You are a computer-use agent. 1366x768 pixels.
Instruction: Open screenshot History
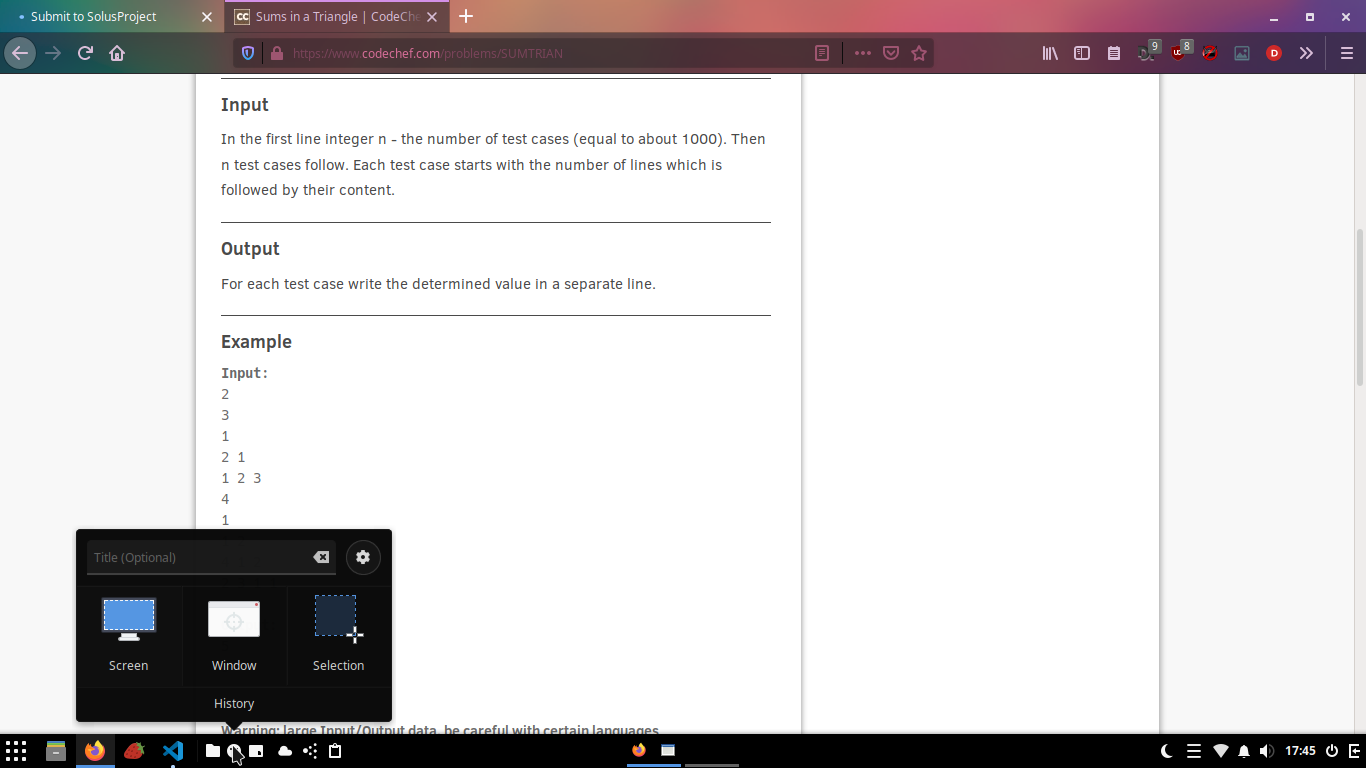pyautogui.click(x=234, y=704)
